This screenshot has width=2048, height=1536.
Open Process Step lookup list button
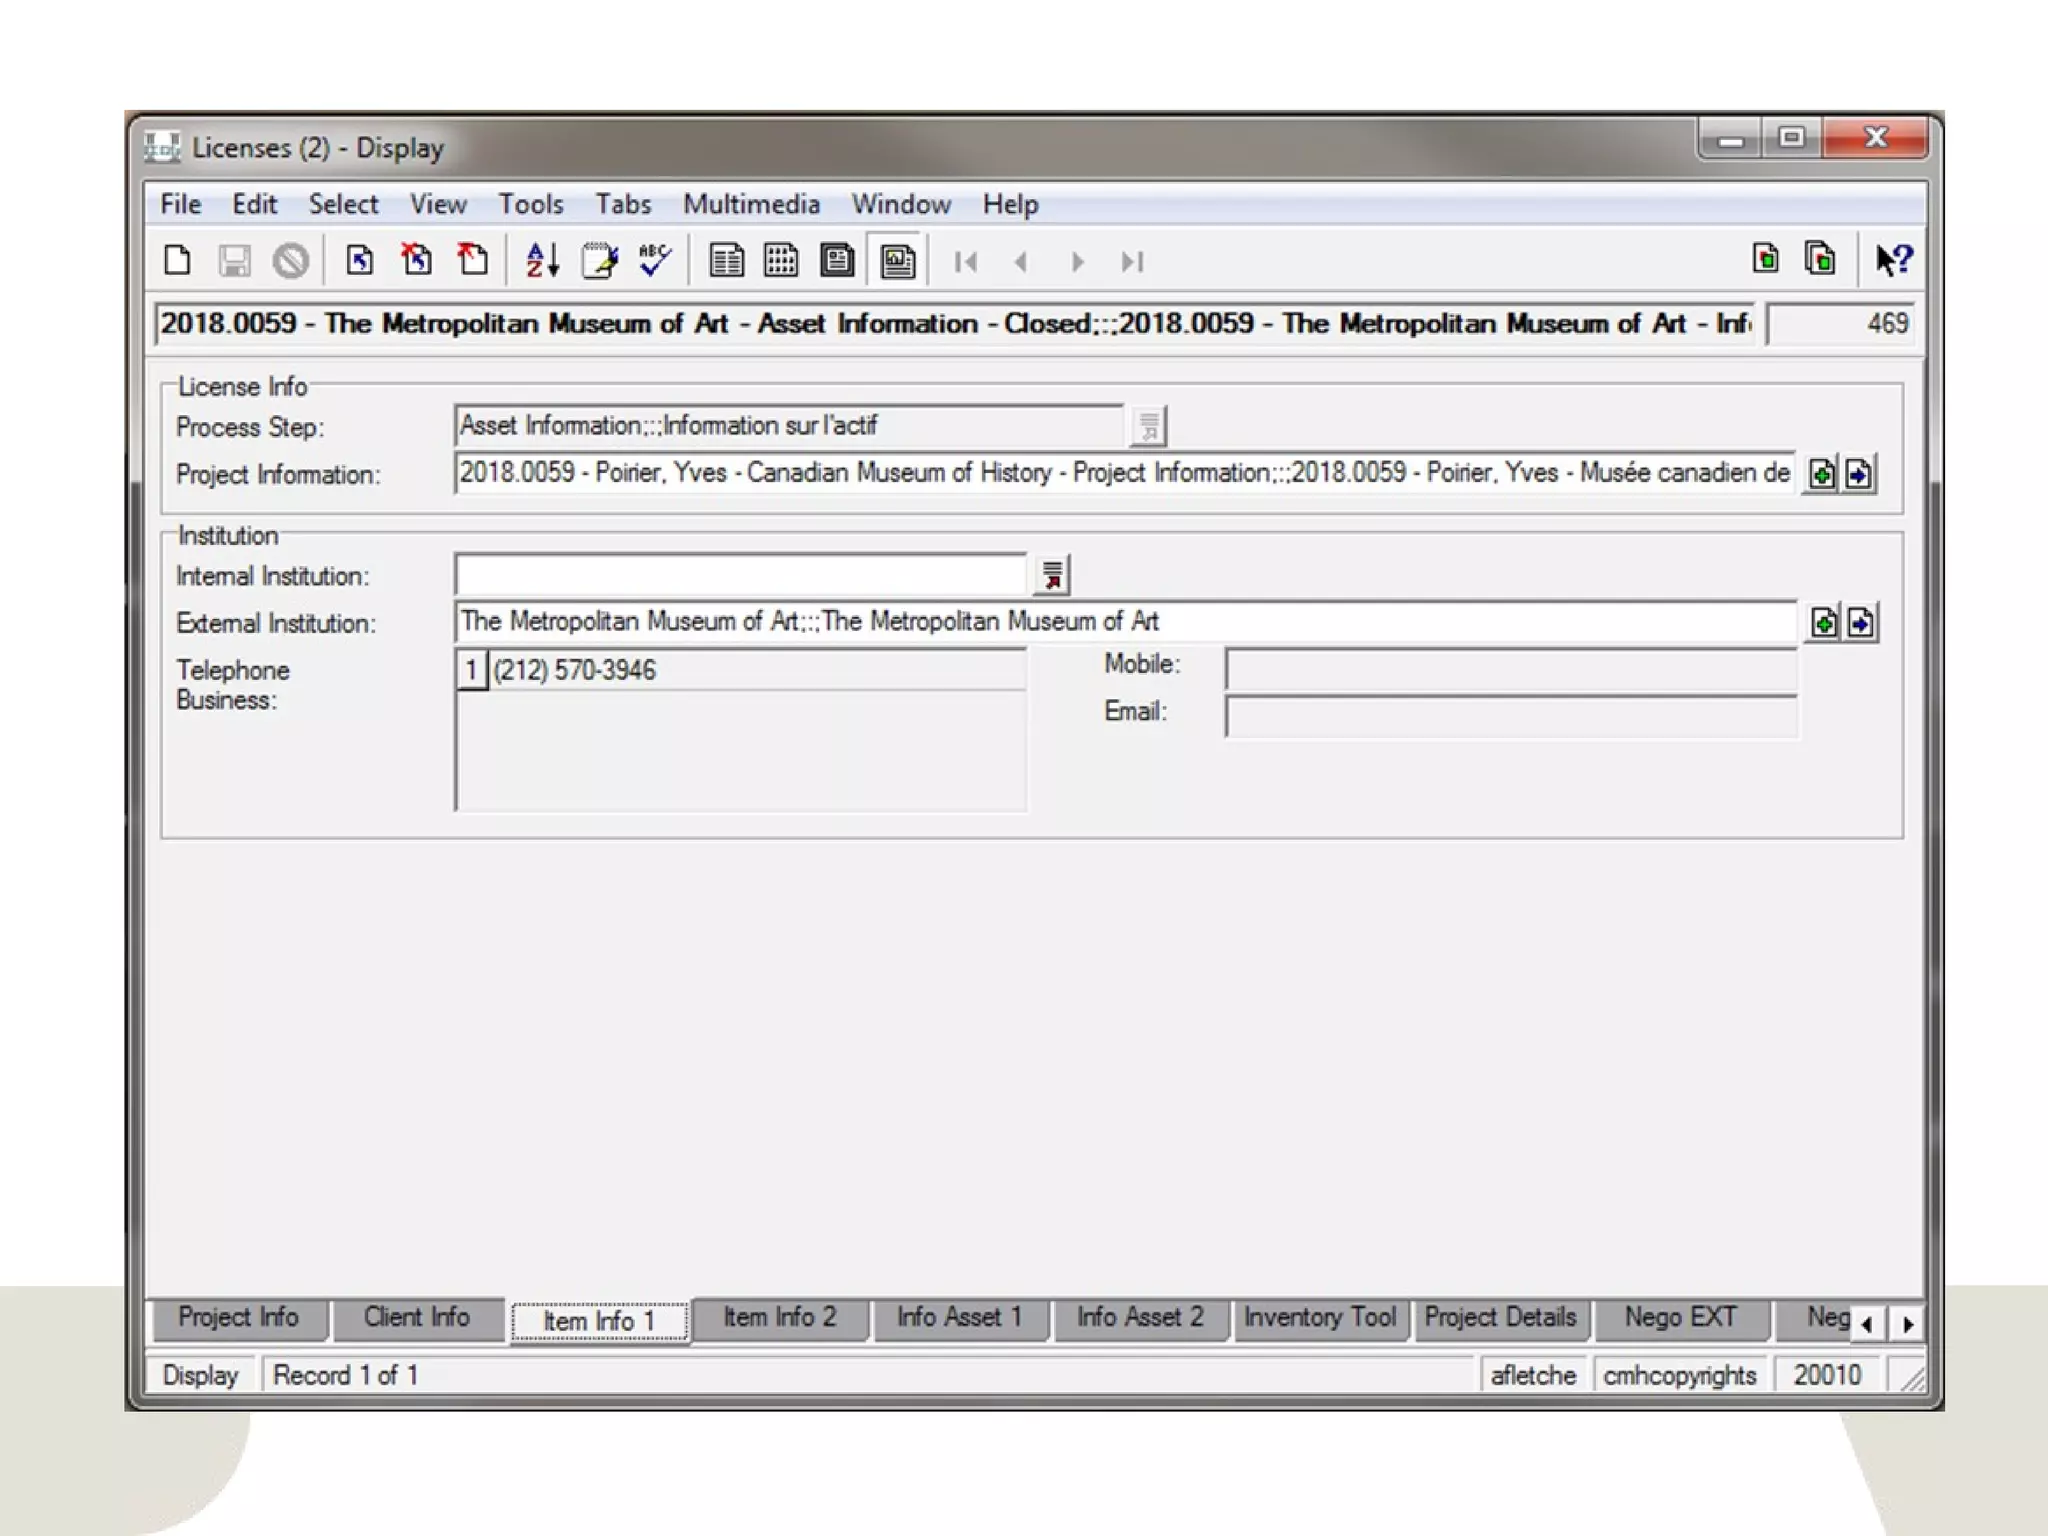pyautogui.click(x=1149, y=427)
